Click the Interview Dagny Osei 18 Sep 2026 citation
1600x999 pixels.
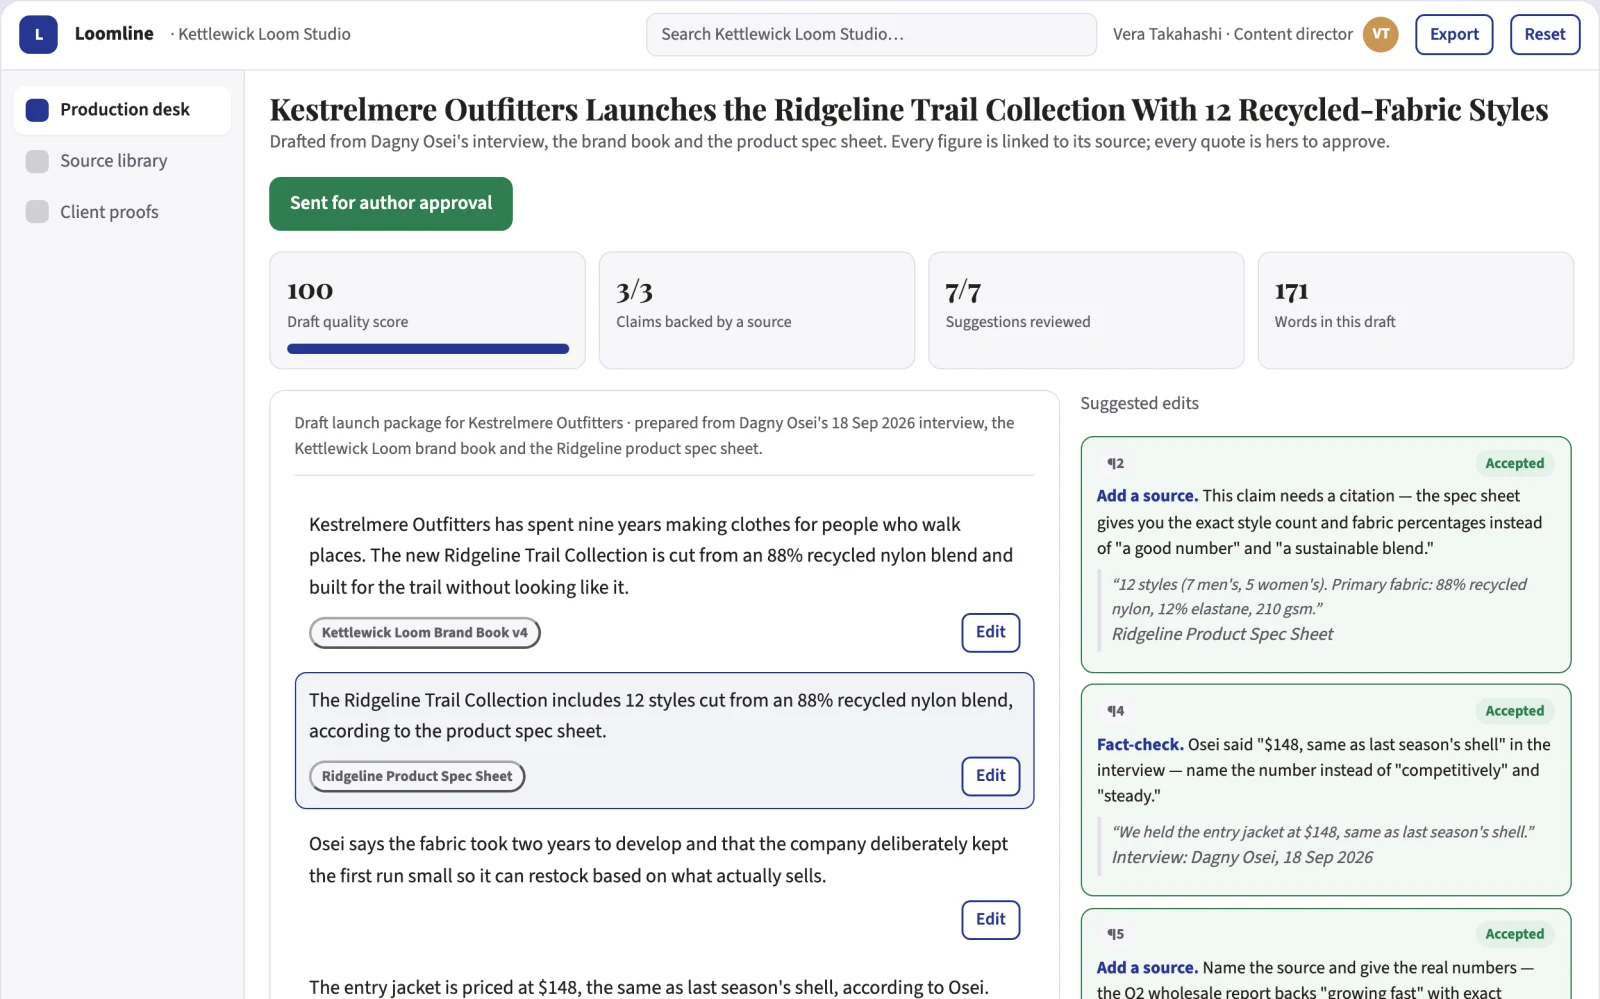tap(1242, 857)
